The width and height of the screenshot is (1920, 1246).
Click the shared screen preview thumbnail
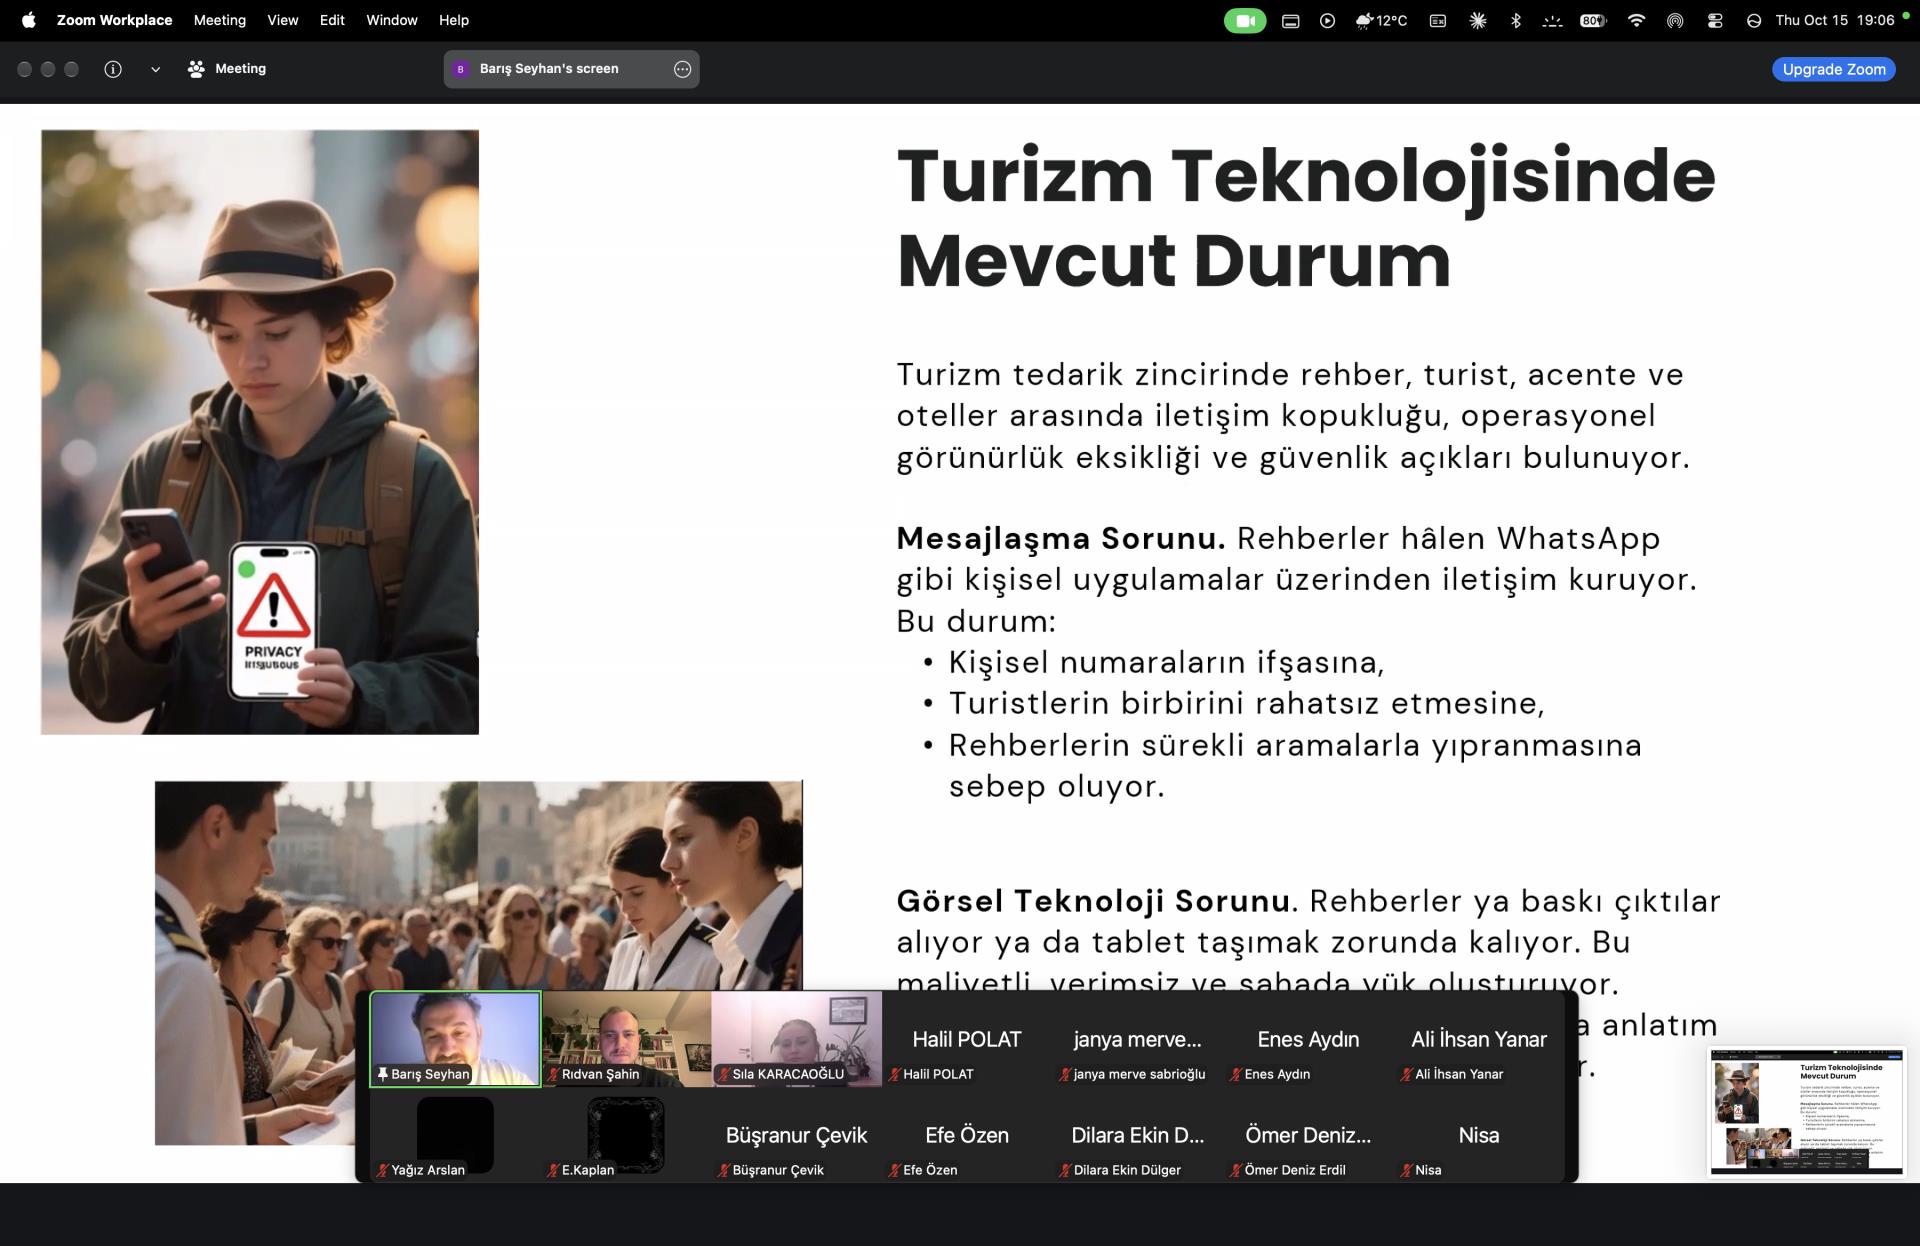coord(1806,1112)
